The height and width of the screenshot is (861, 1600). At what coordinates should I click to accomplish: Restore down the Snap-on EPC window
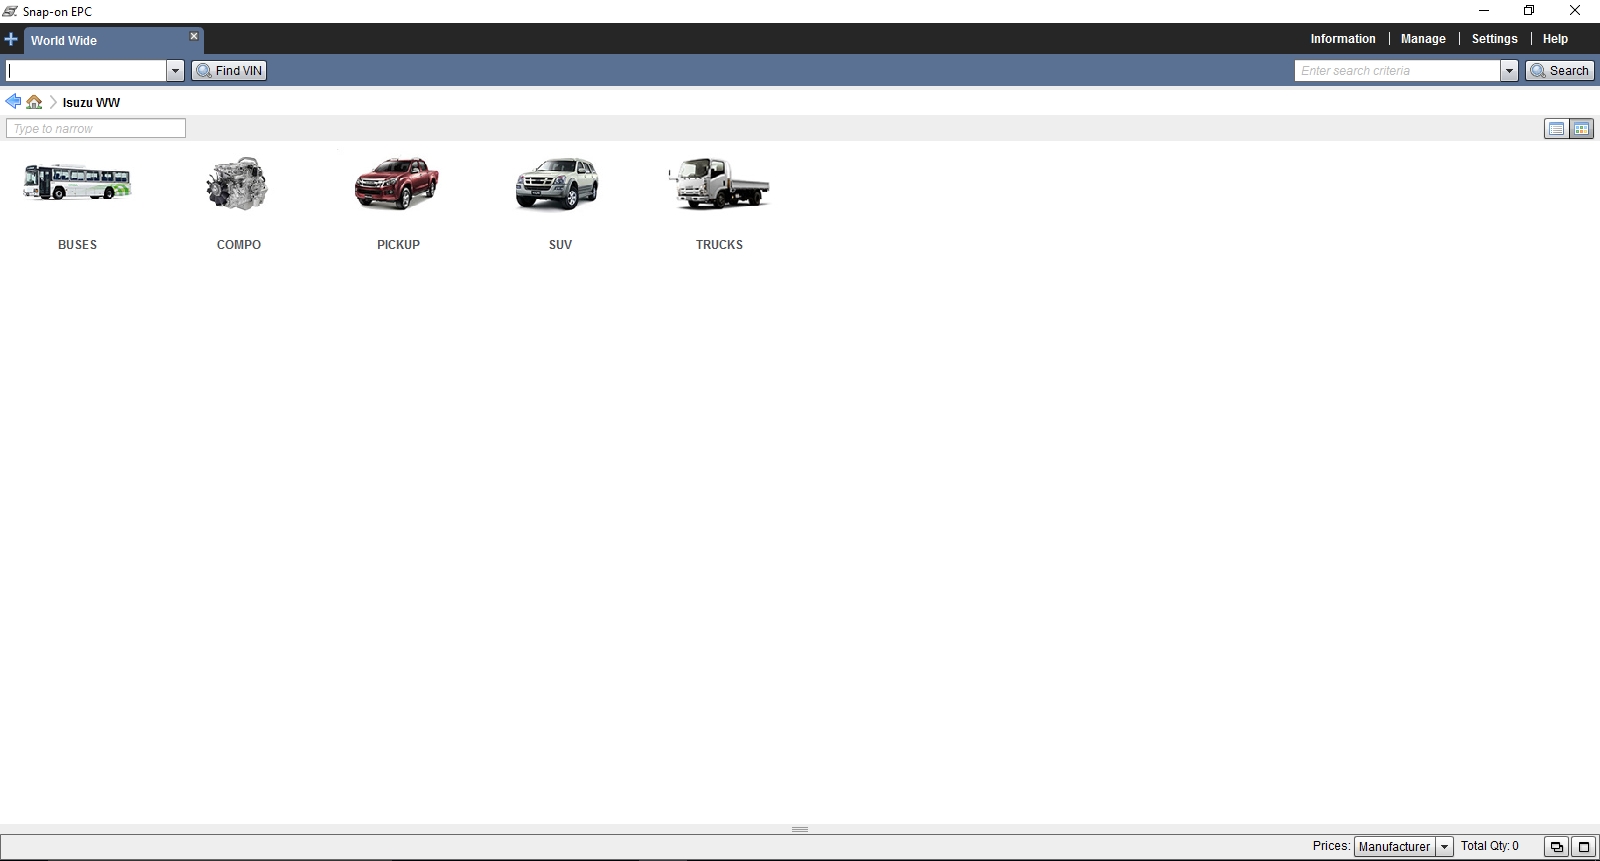(1529, 11)
